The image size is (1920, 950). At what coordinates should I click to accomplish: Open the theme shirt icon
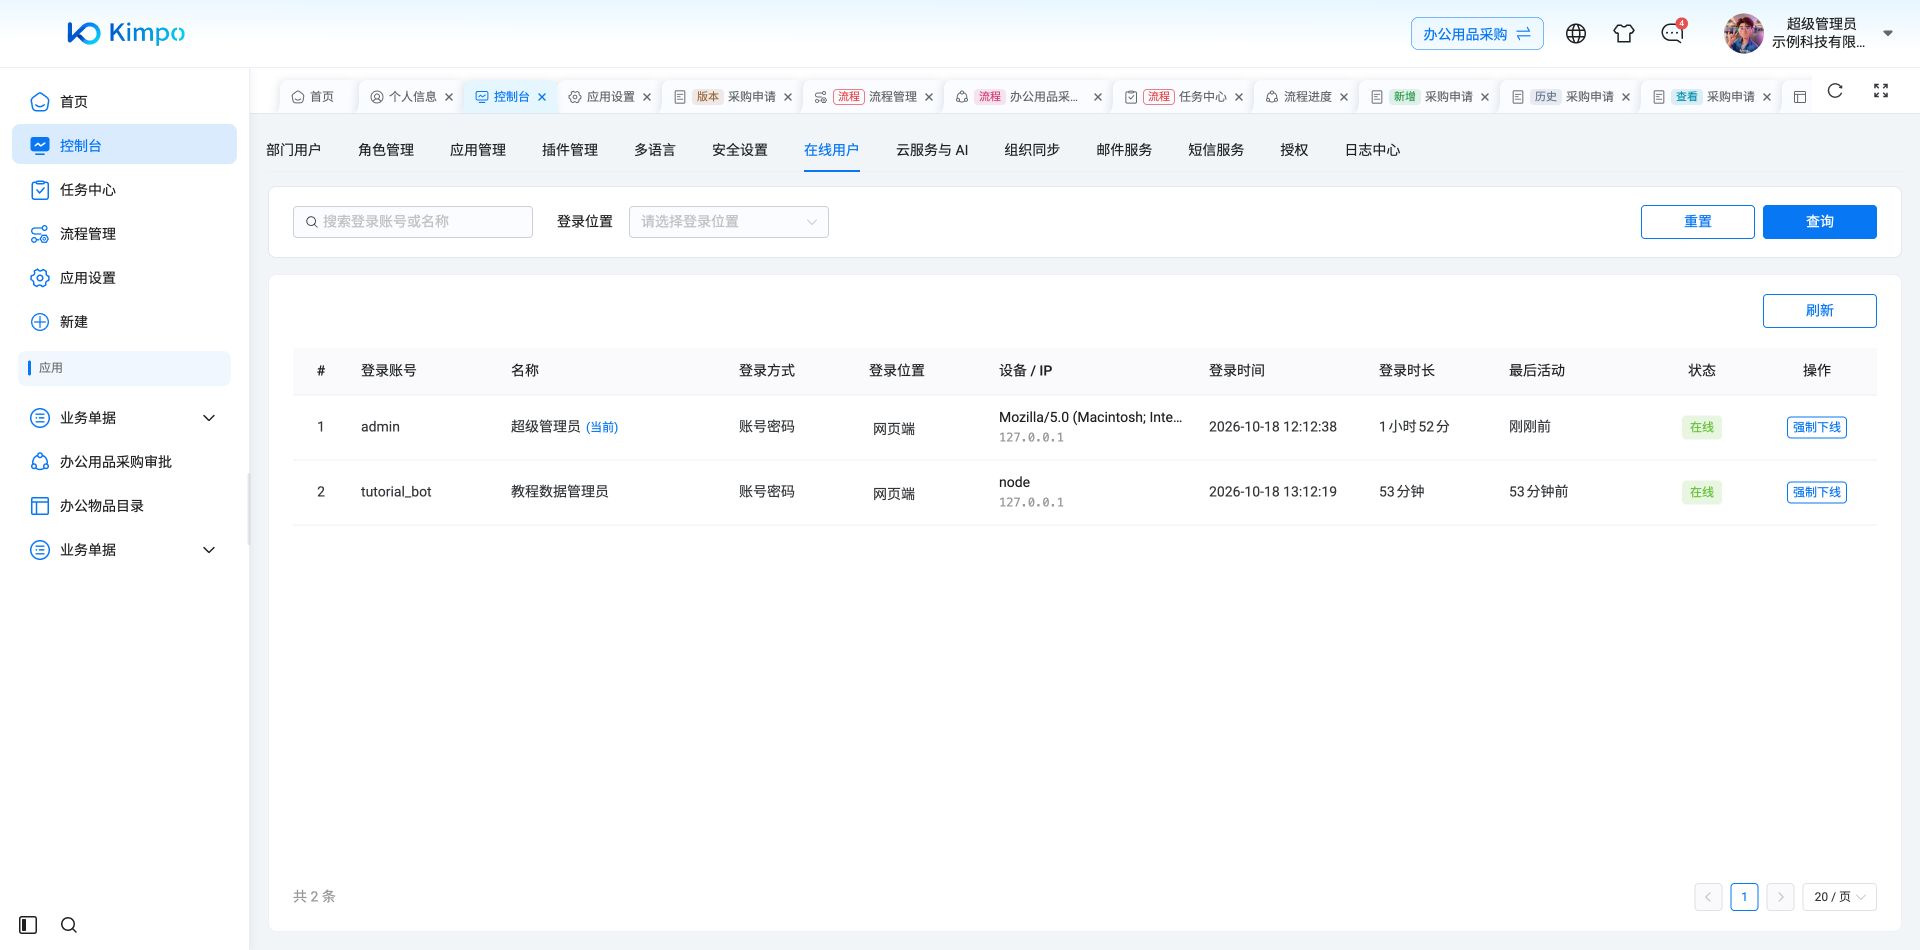1624,34
